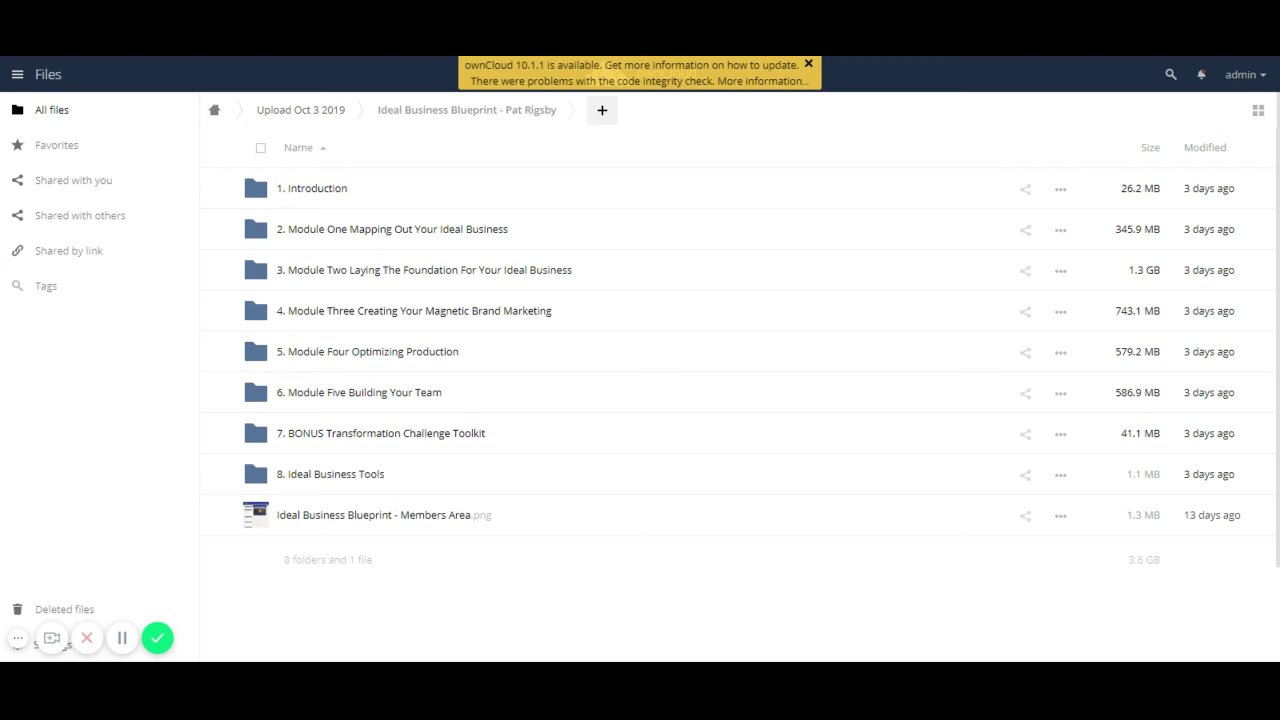Screen dimensions: 1280x720
Task: Open 6. Module Five Building Your Team
Action: tap(359, 393)
